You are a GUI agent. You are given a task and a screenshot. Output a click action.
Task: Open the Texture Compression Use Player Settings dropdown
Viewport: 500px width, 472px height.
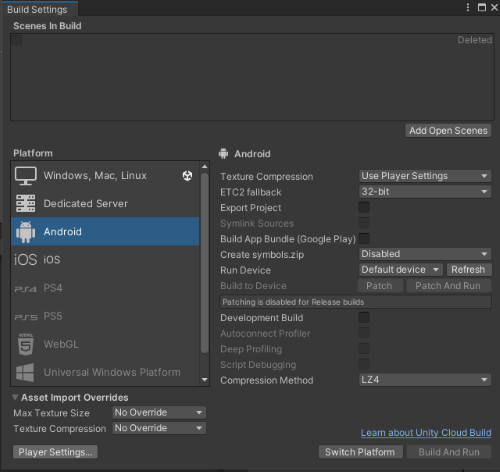[425, 176]
